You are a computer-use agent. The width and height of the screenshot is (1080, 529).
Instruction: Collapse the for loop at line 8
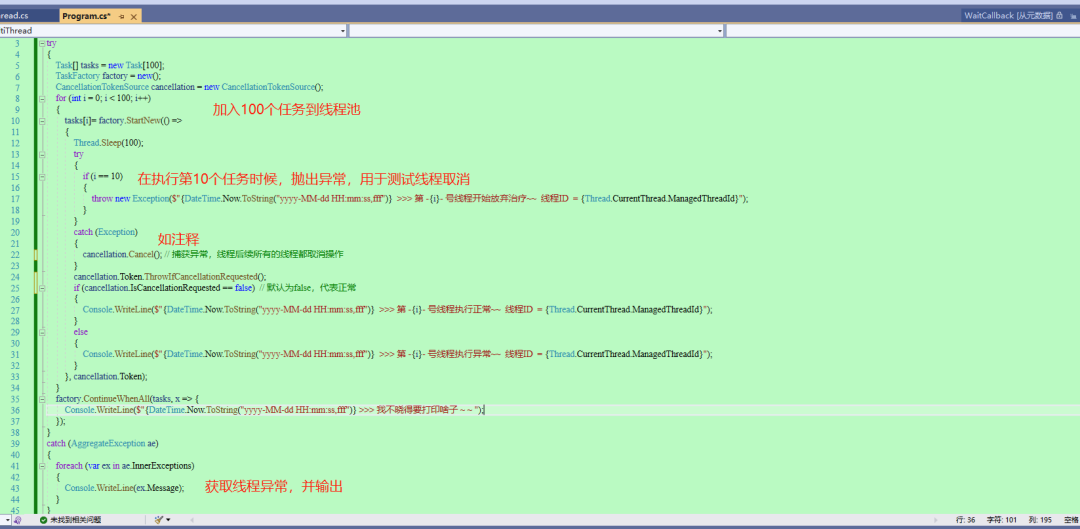coord(42,98)
